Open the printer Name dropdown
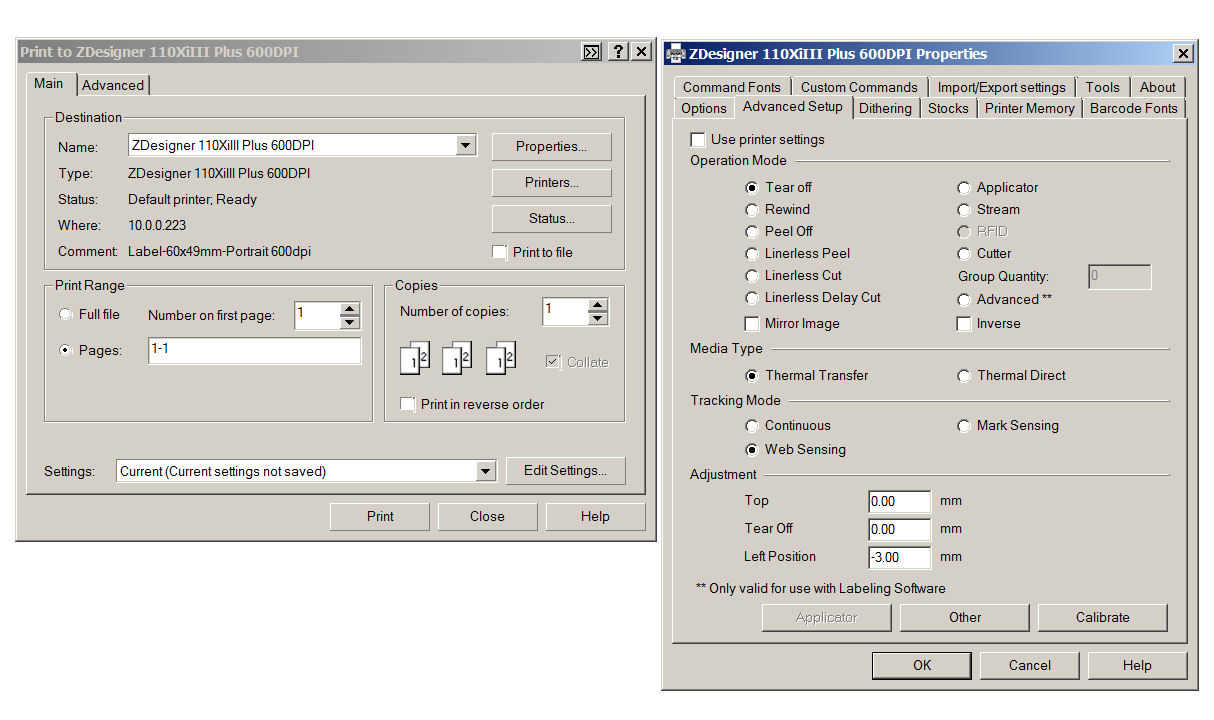 466,146
